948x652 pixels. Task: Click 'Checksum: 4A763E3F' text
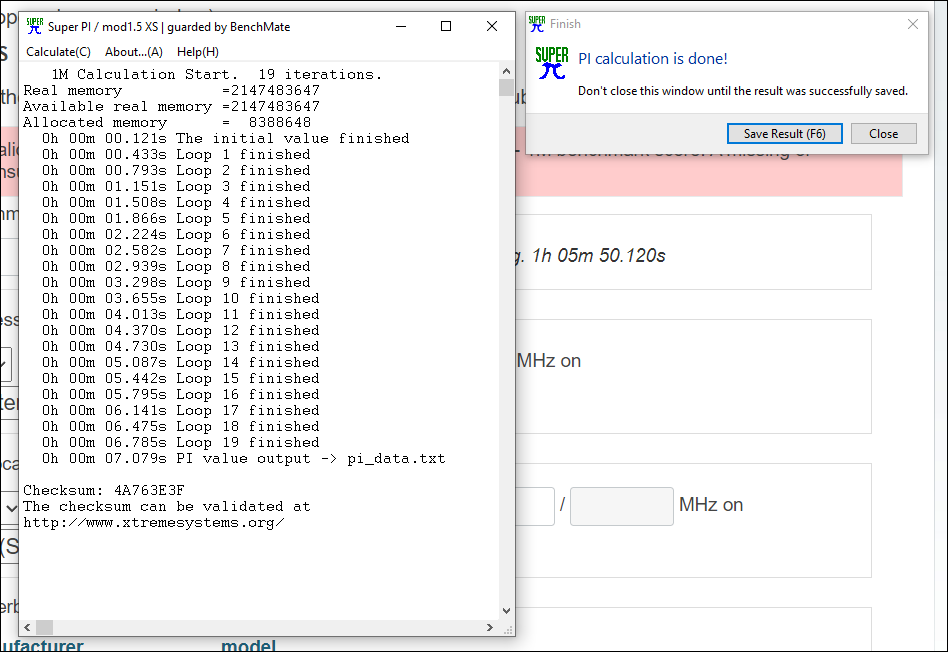[x=103, y=491]
